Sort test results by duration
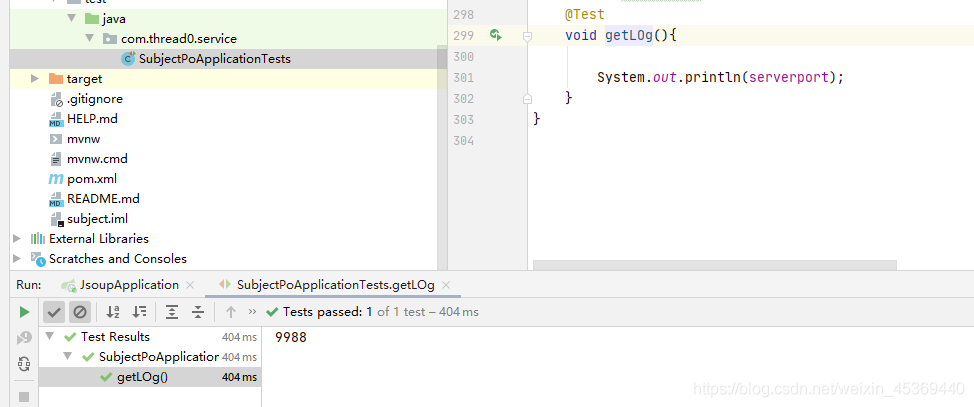 [140, 312]
